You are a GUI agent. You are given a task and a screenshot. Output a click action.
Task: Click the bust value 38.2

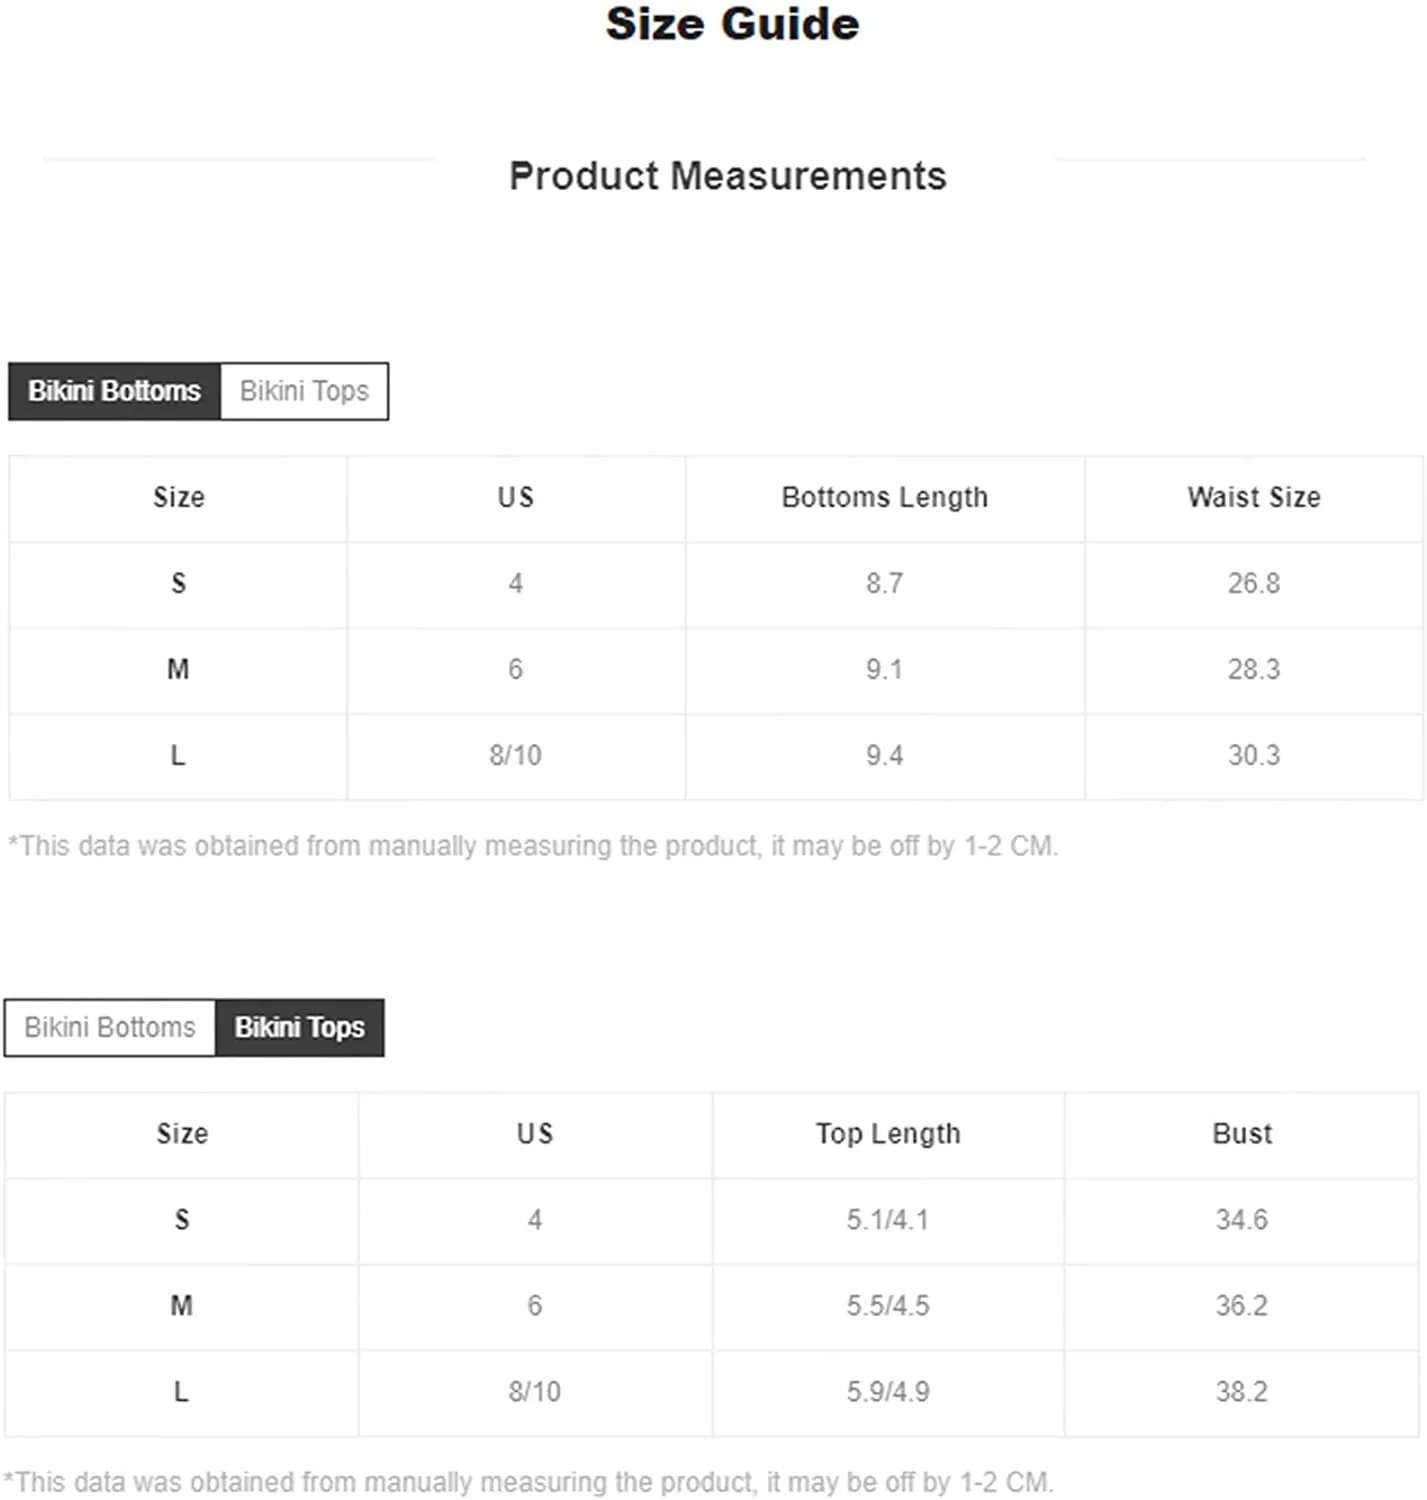(x=1242, y=1391)
